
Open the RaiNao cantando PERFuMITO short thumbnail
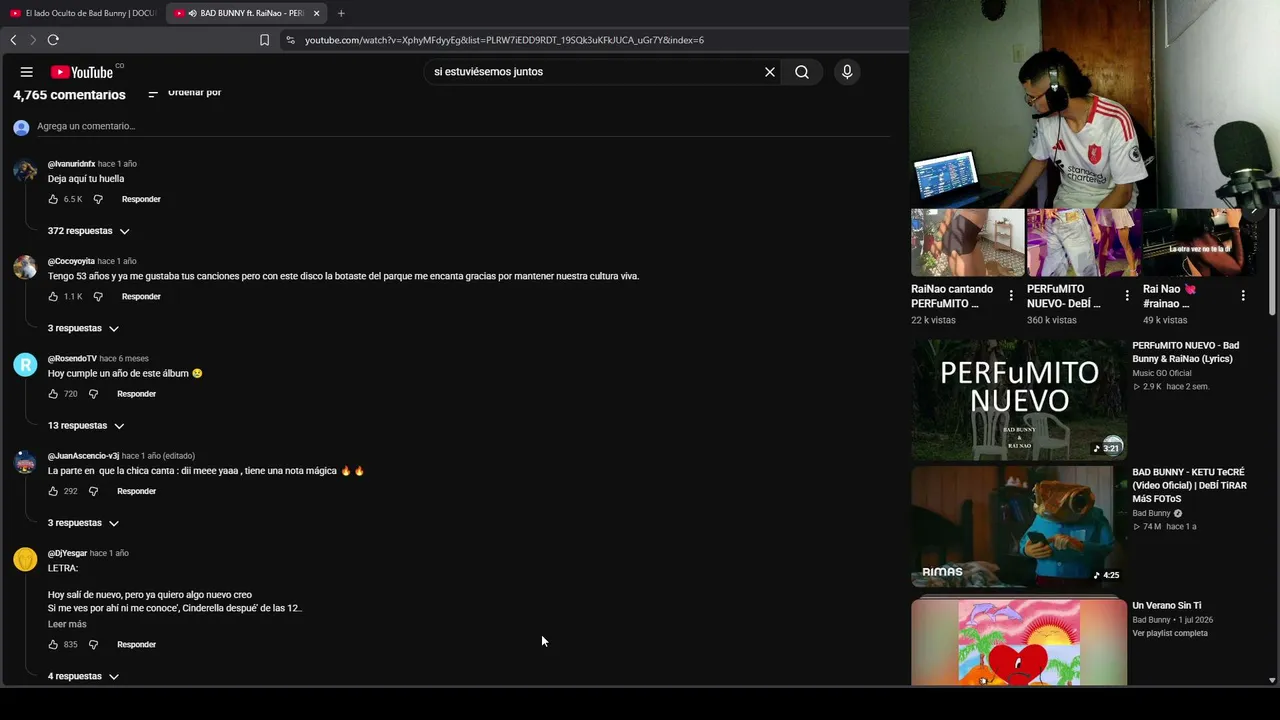(x=968, y=242)
